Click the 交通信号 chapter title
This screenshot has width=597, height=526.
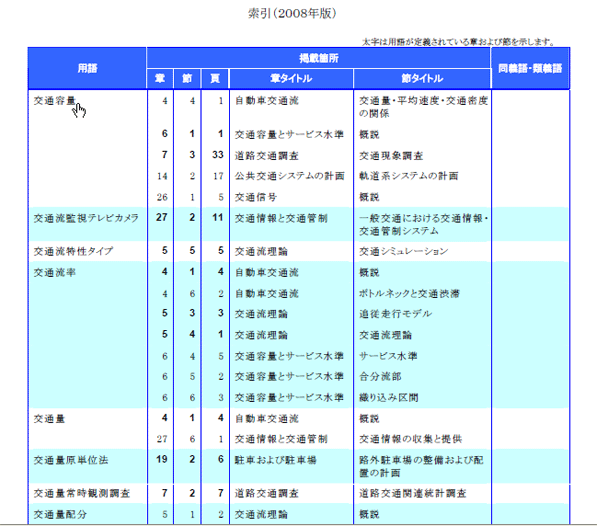click(x=256, y=197)
